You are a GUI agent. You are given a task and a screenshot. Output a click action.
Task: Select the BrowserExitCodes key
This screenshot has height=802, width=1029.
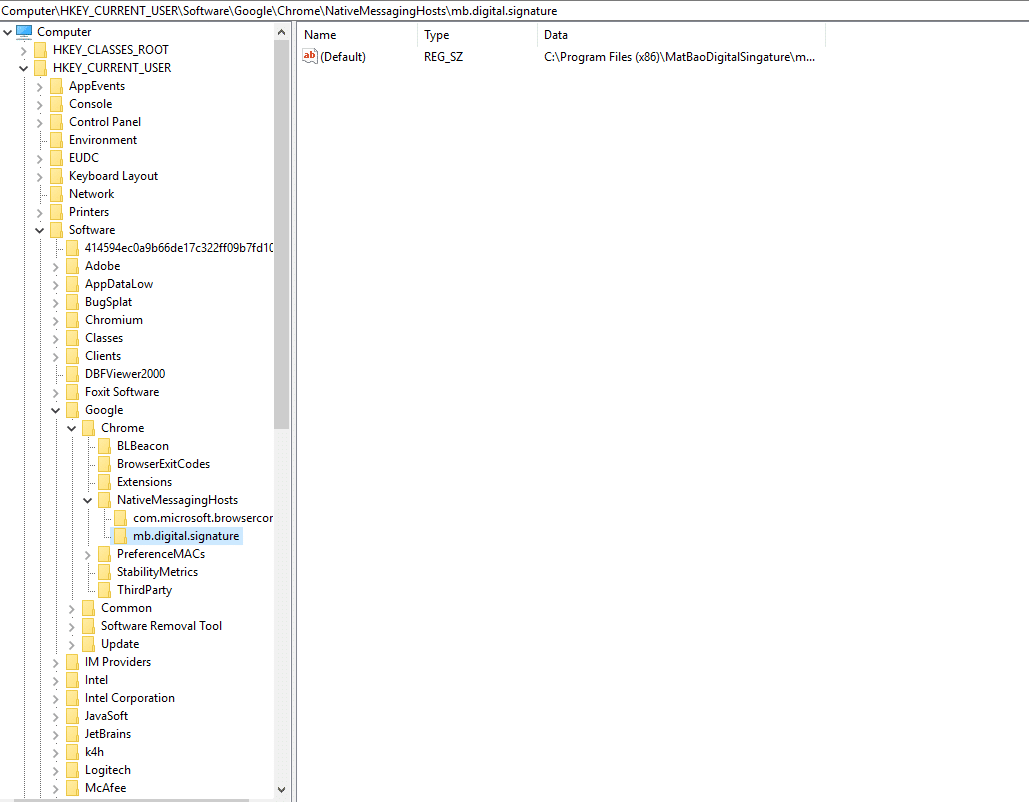click(163, 464)
